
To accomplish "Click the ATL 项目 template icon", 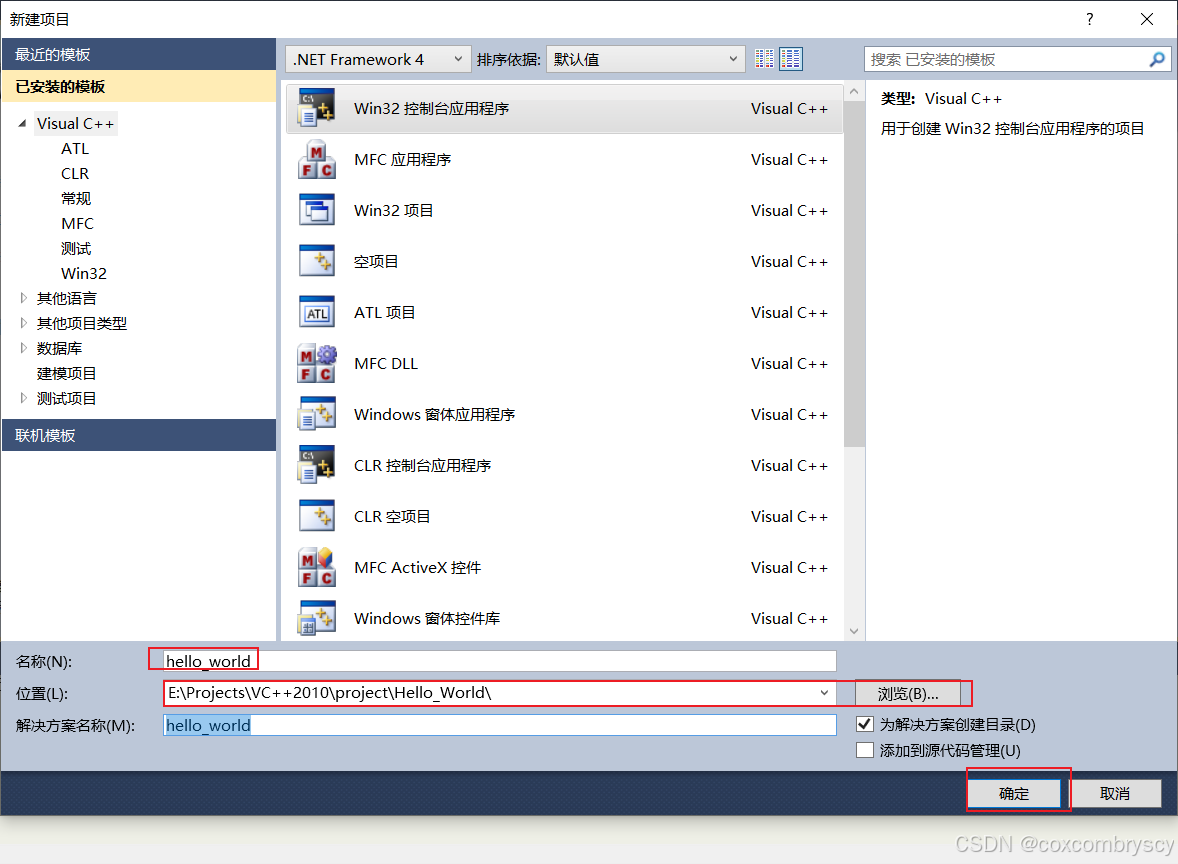I will pos(316,313).
